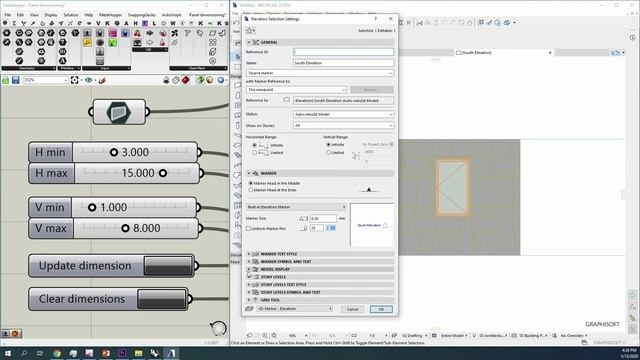This screenshot has height=360, width=640.
Task: Click the layer icon at dialog bottom left
Action: tap(249, 309)
